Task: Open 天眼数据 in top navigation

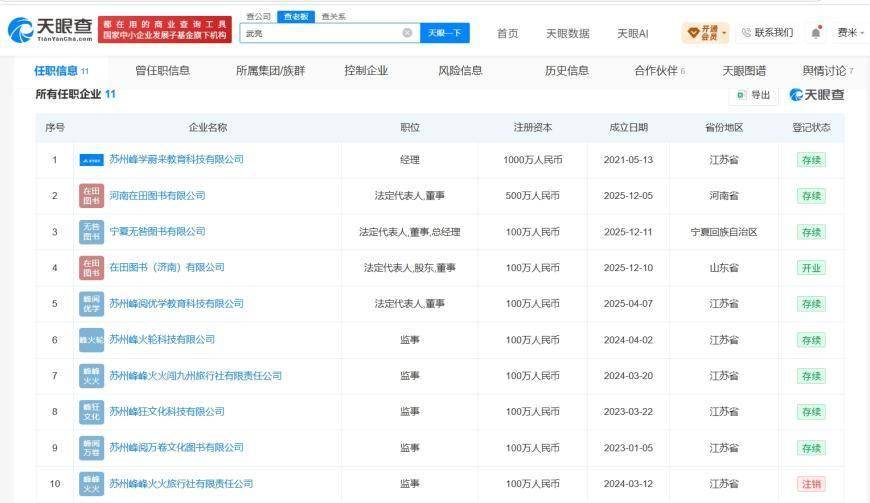Action: click(568, 33)
